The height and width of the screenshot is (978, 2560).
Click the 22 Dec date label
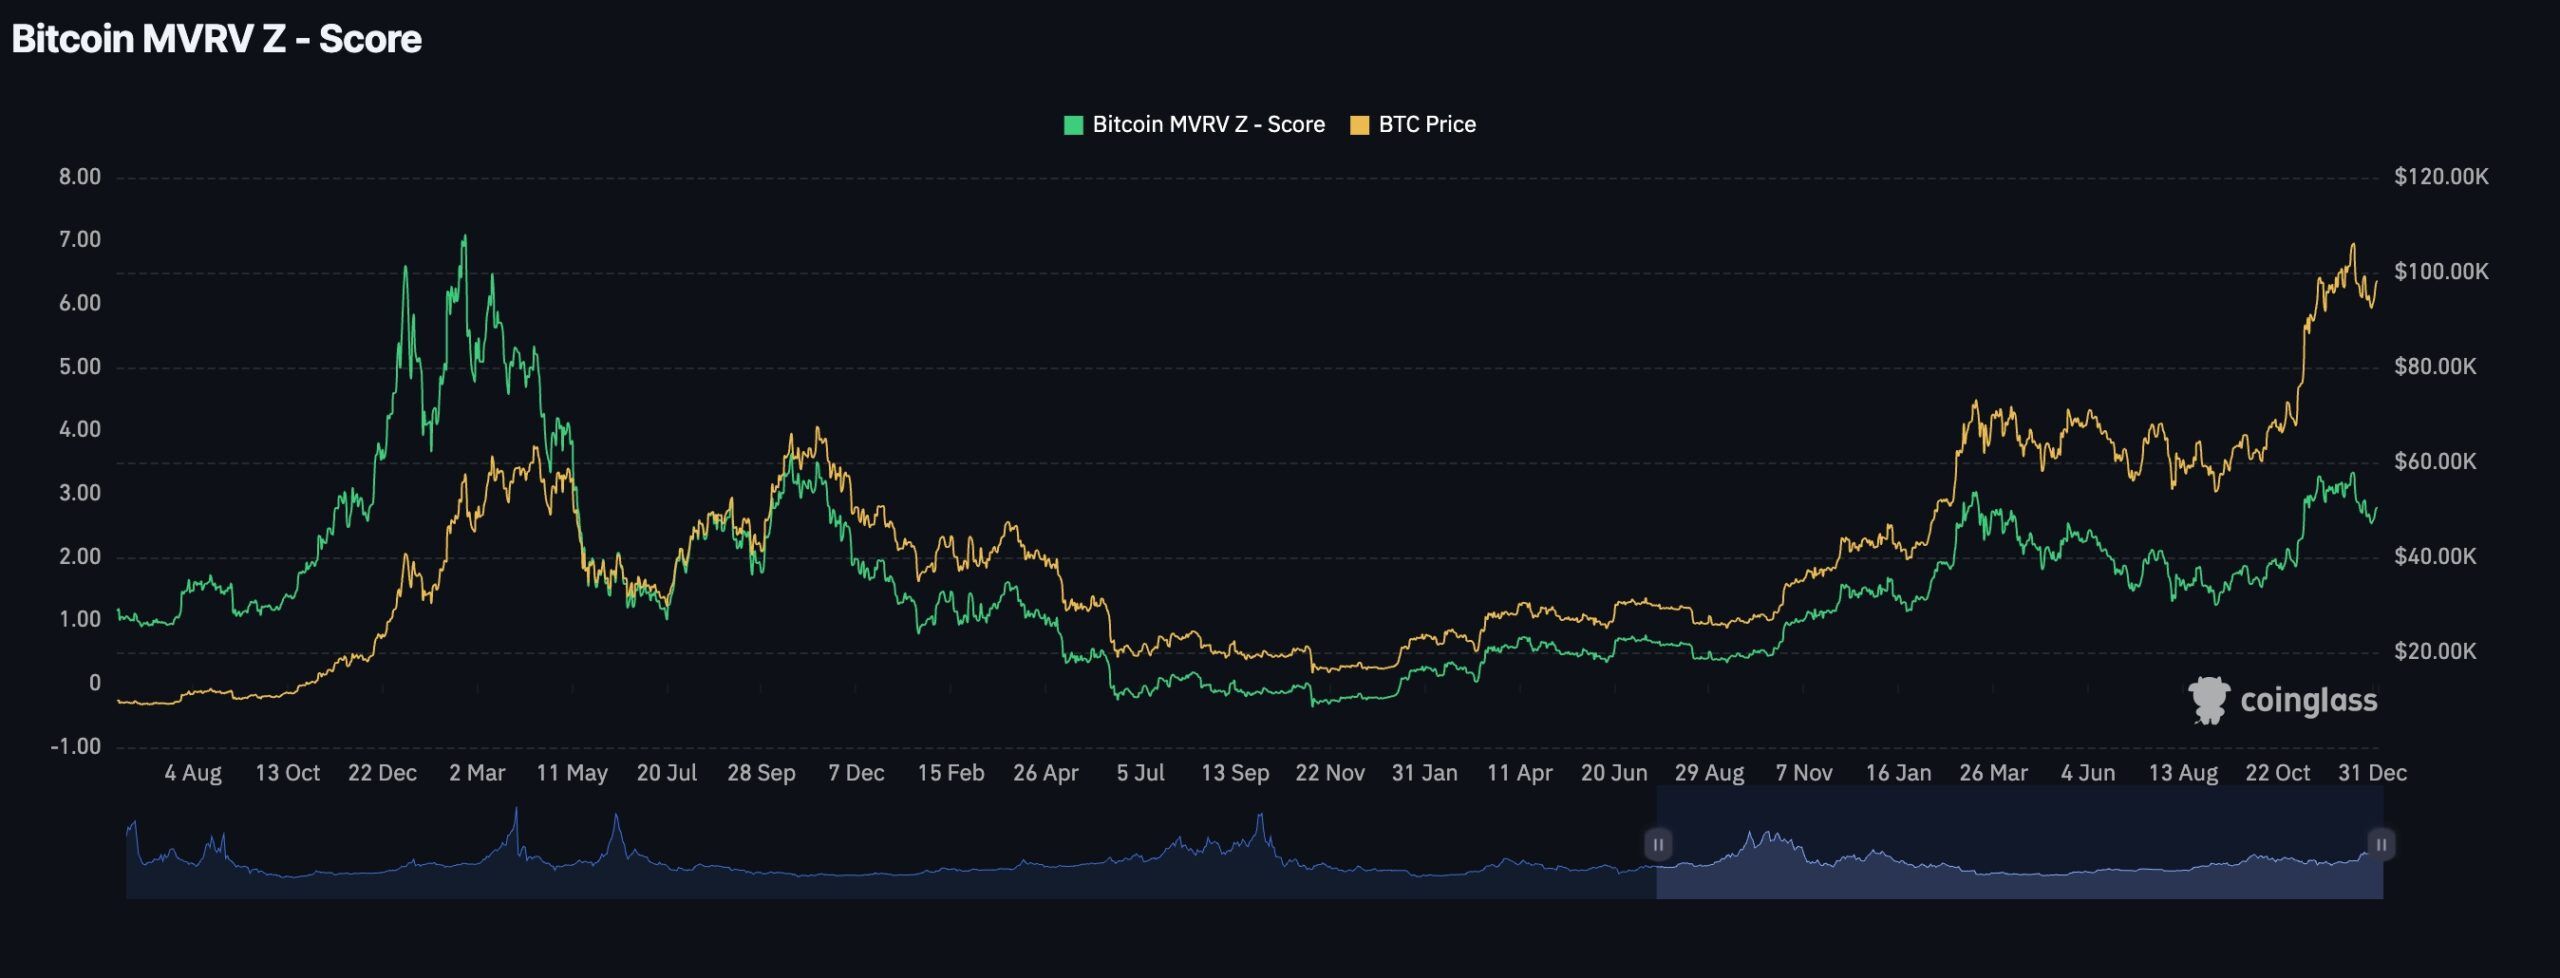point(382,773)
